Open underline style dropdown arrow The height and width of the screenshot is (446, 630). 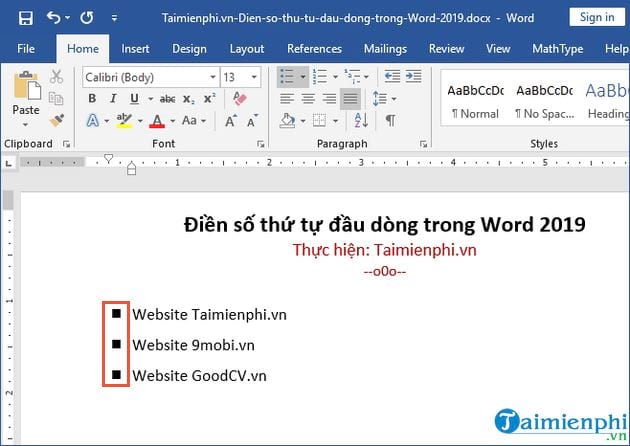point(150,98)
